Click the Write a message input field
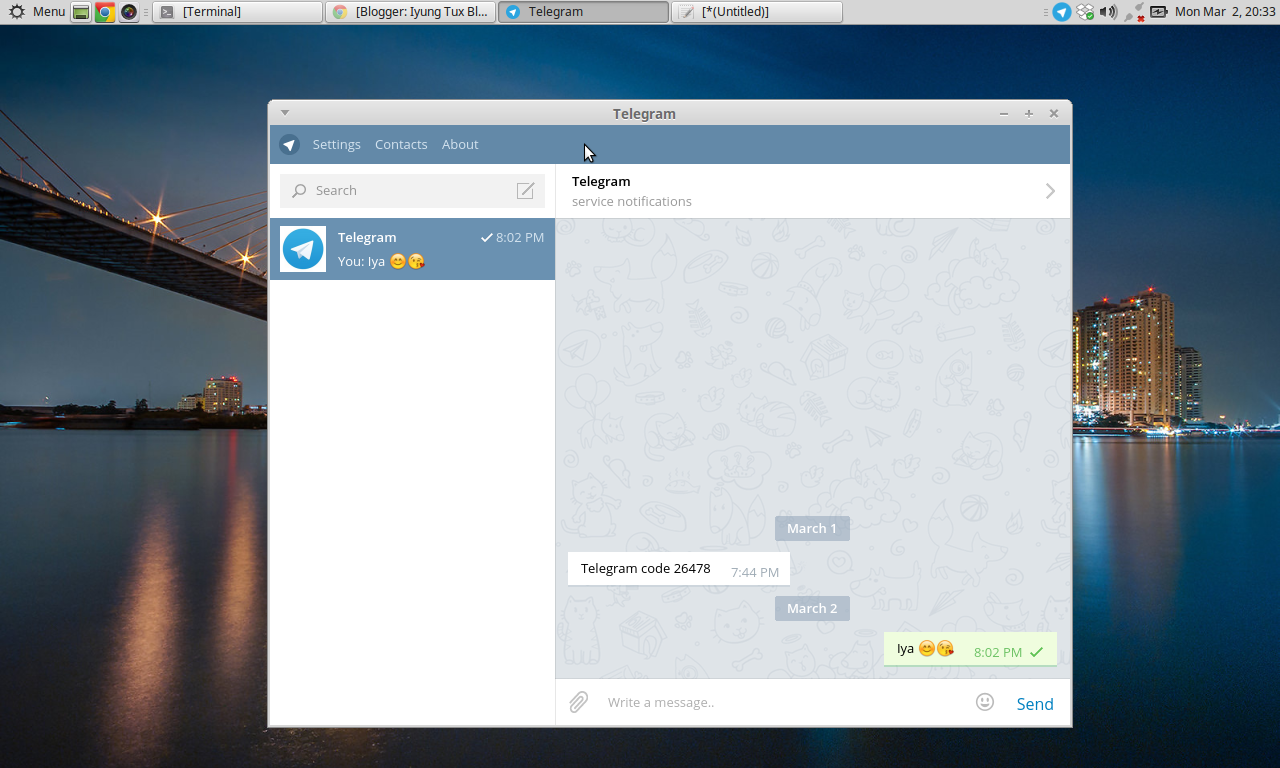Image resolution: width=1280 pixels, height=768 pixels. 700,702
